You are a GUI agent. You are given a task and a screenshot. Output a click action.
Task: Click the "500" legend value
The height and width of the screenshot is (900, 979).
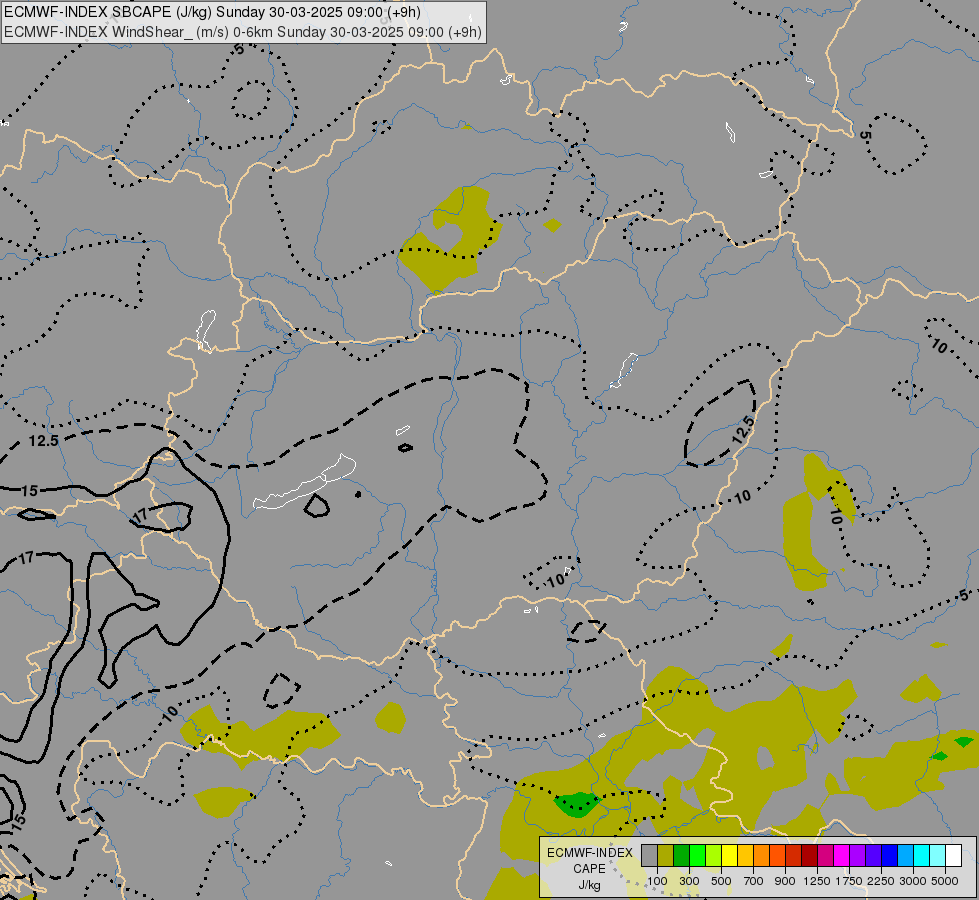721,881
